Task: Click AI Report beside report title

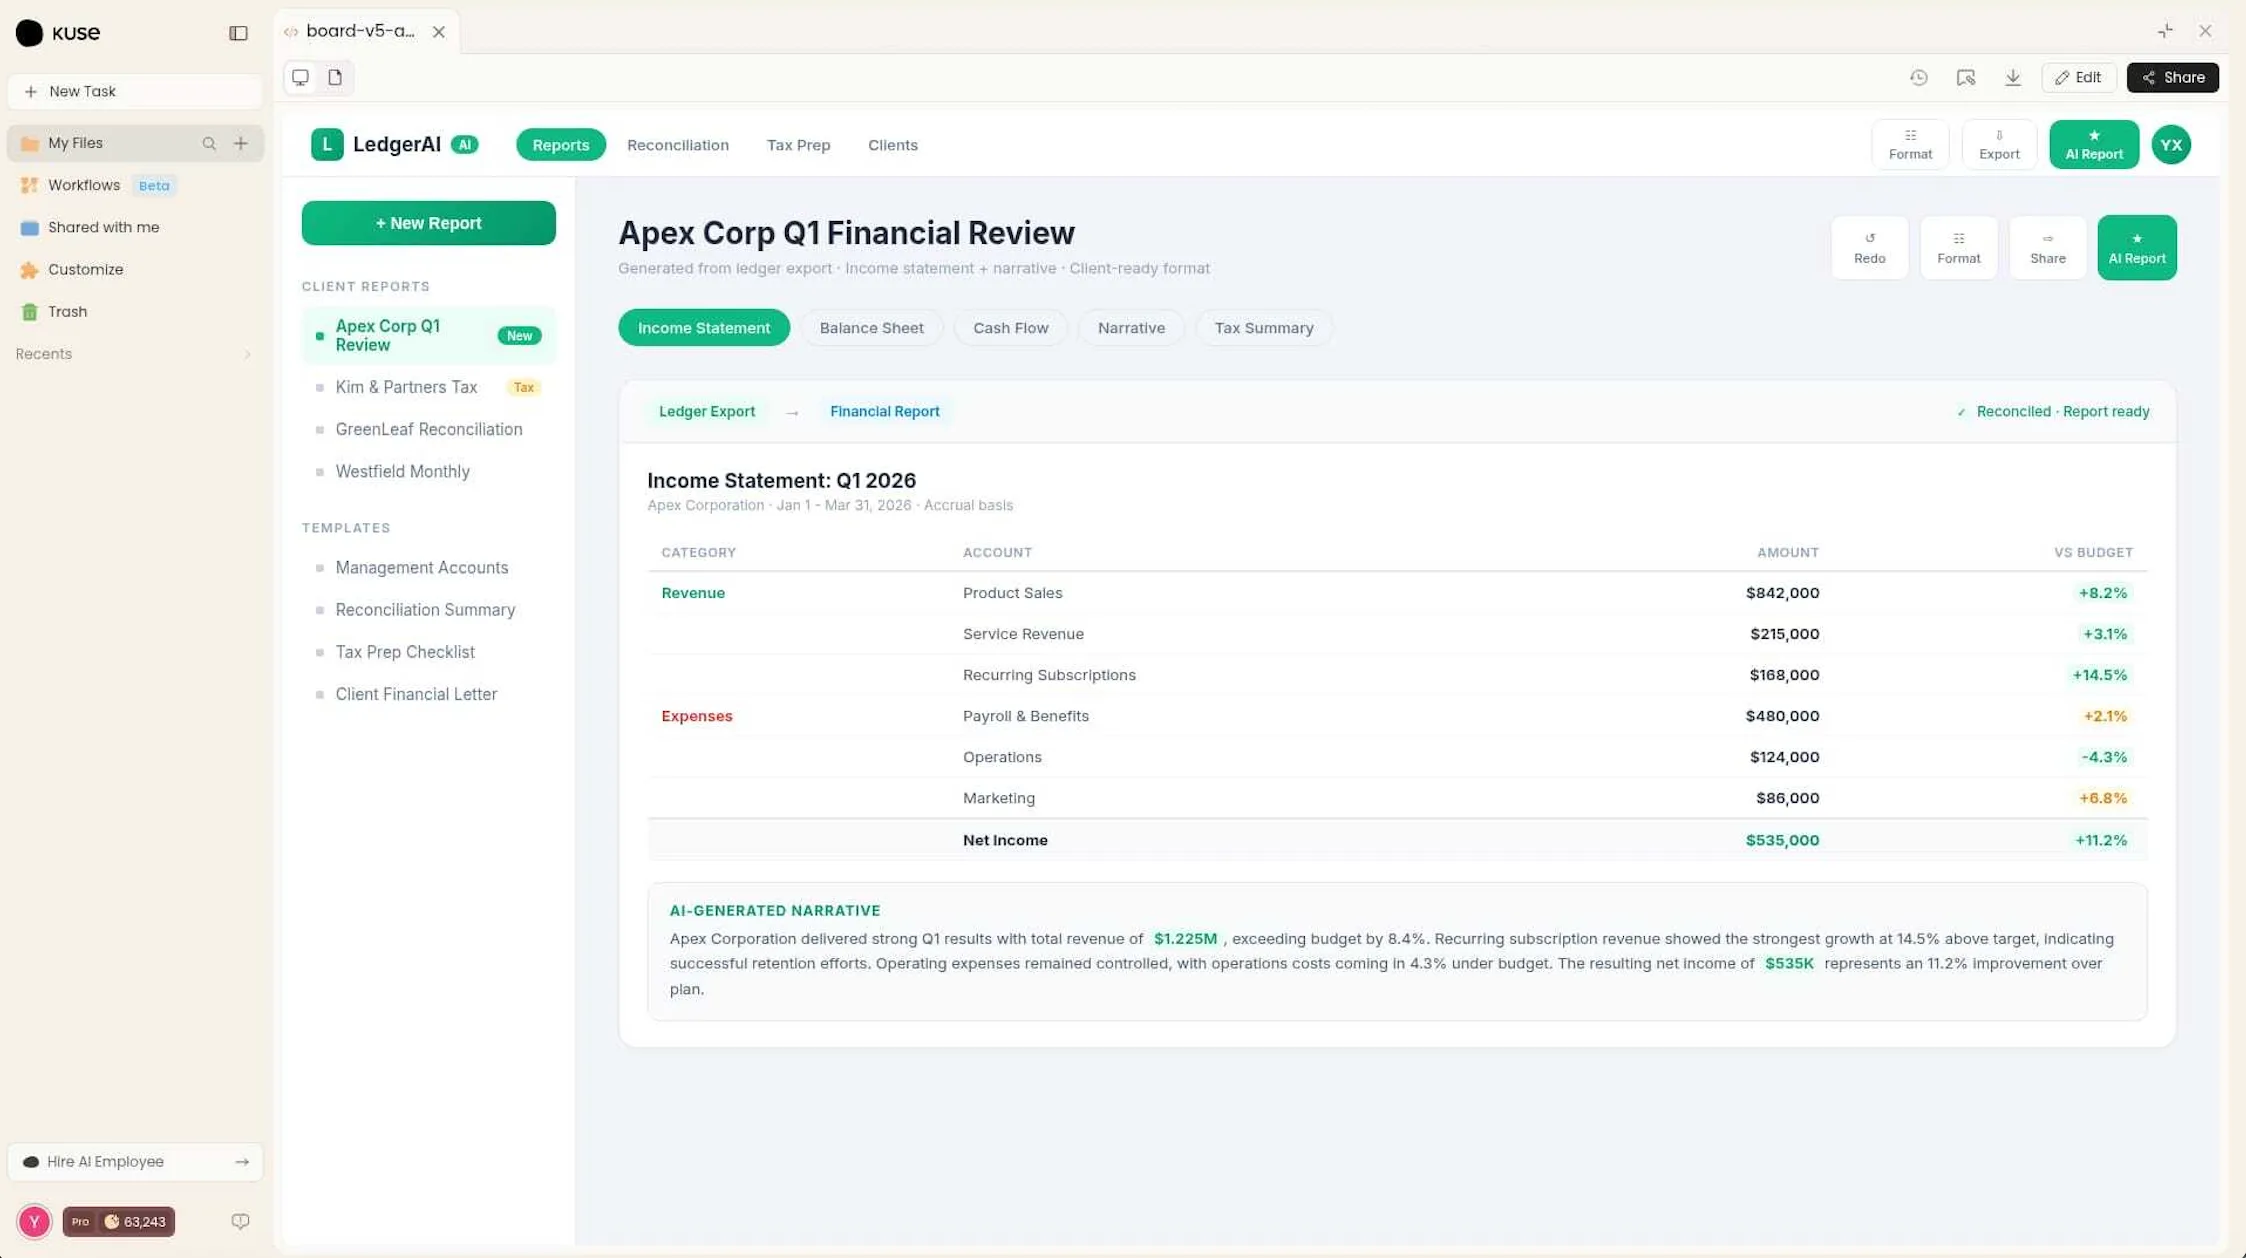Action: (2137, 248)
